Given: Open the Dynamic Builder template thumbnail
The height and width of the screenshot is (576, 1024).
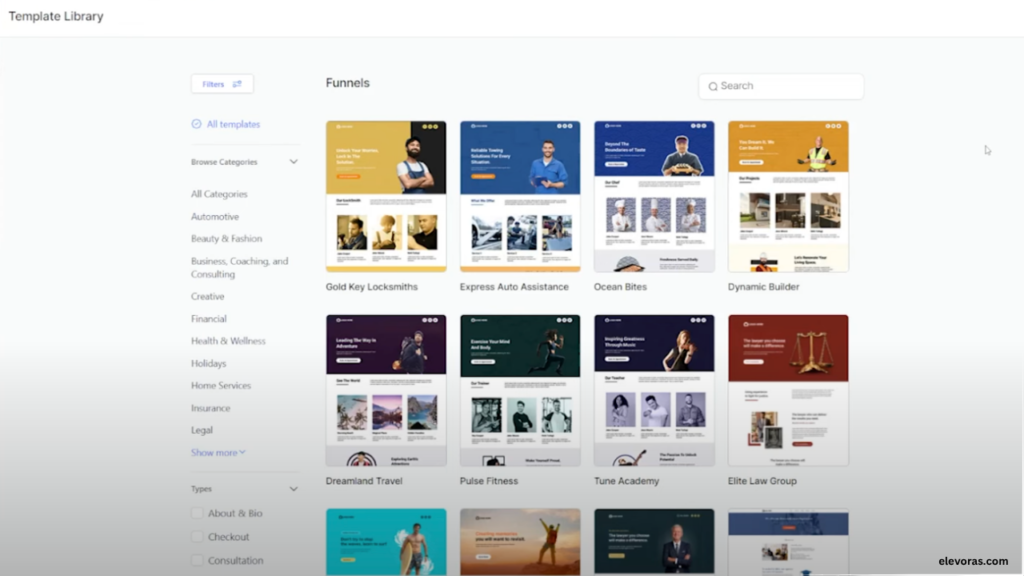Looking at the screenshot, I should pos(788,196).
